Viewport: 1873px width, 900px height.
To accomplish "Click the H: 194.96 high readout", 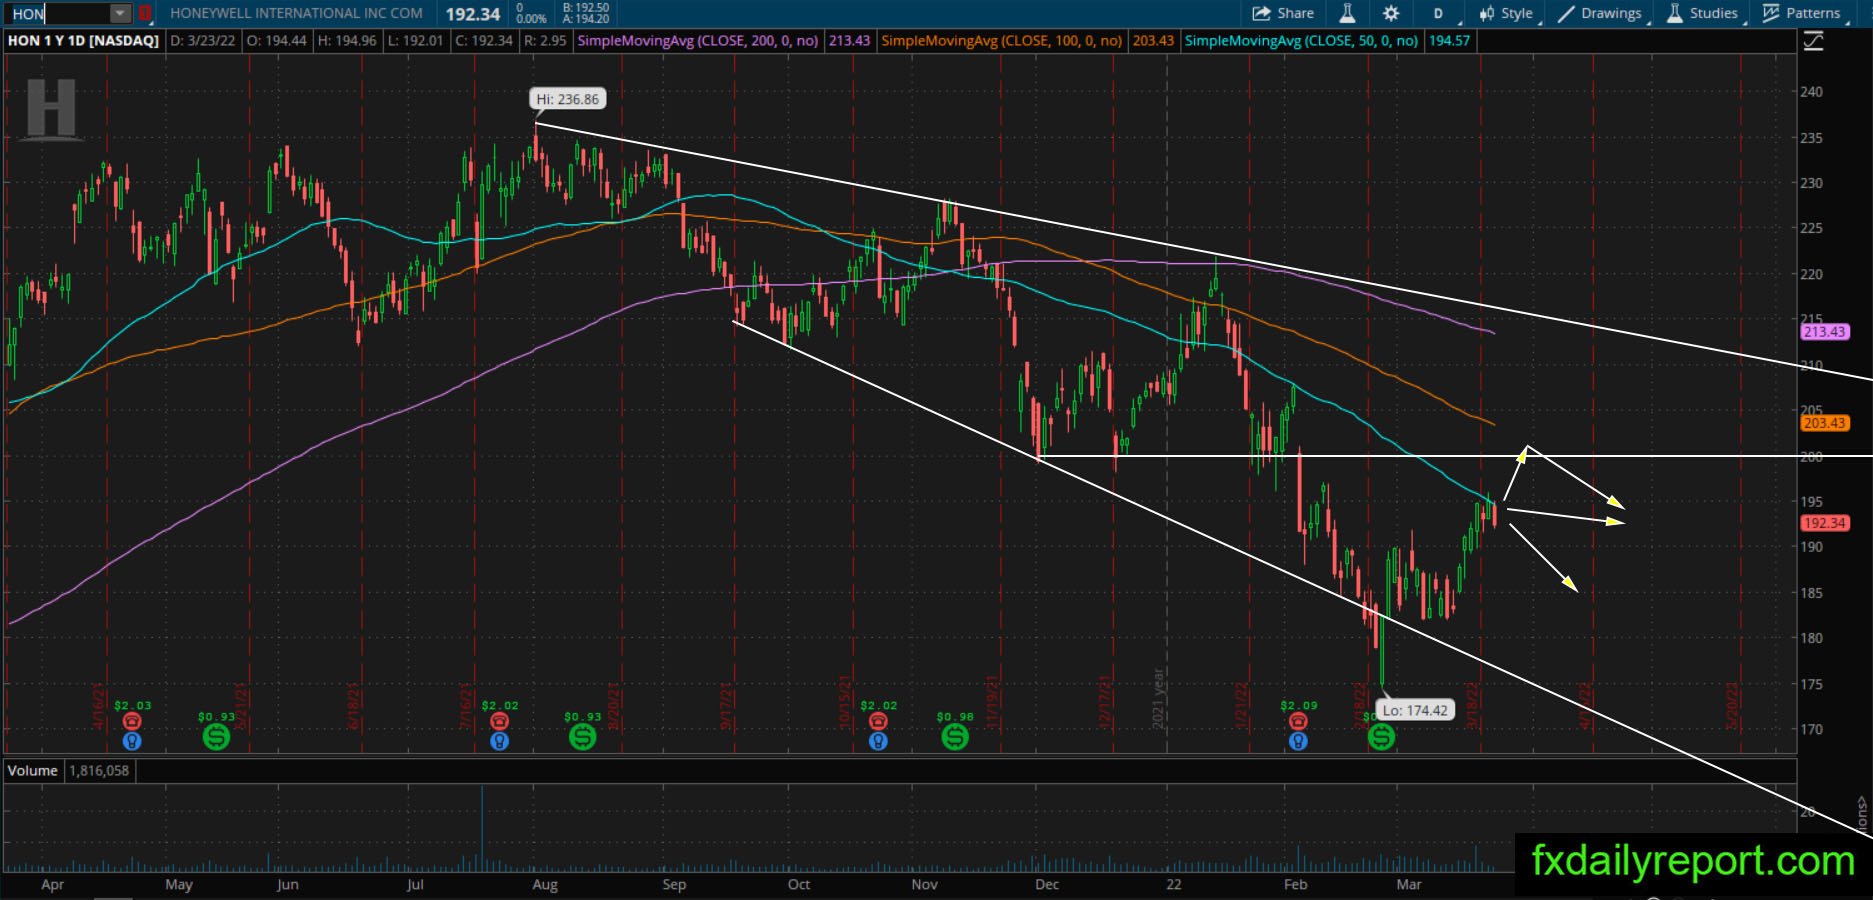I will pos(347,41).
